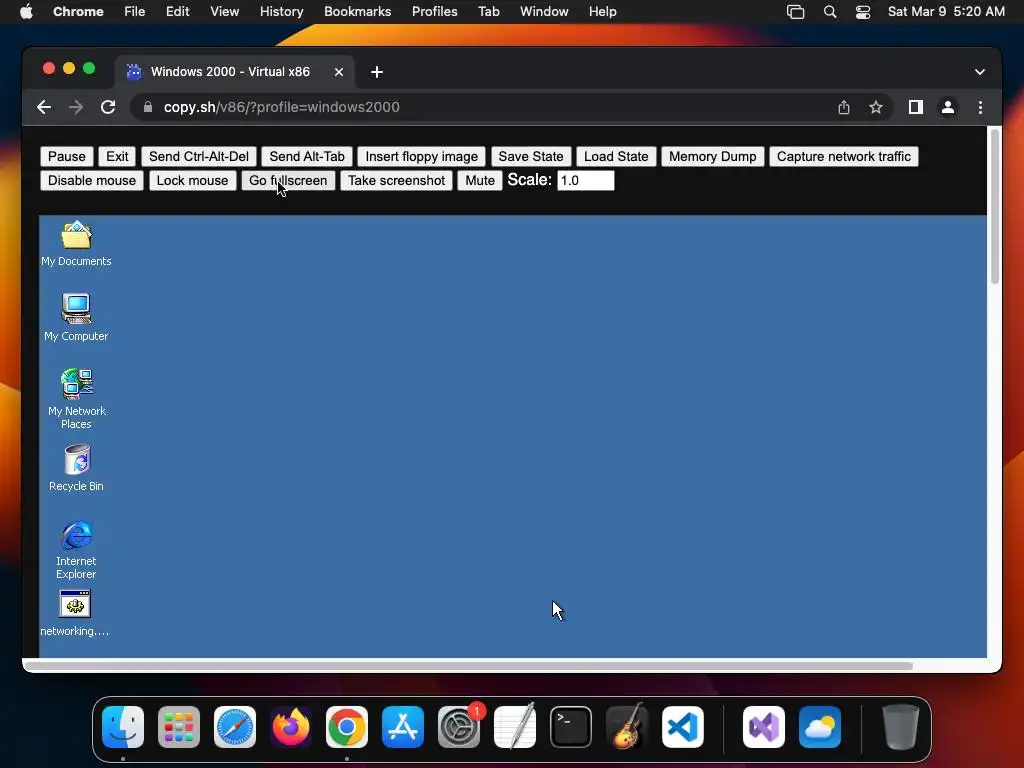Click Chrome's share page icon
The height and width of the screenshot is (768, 1024).
pyautogui.click(x=844, y=107)
